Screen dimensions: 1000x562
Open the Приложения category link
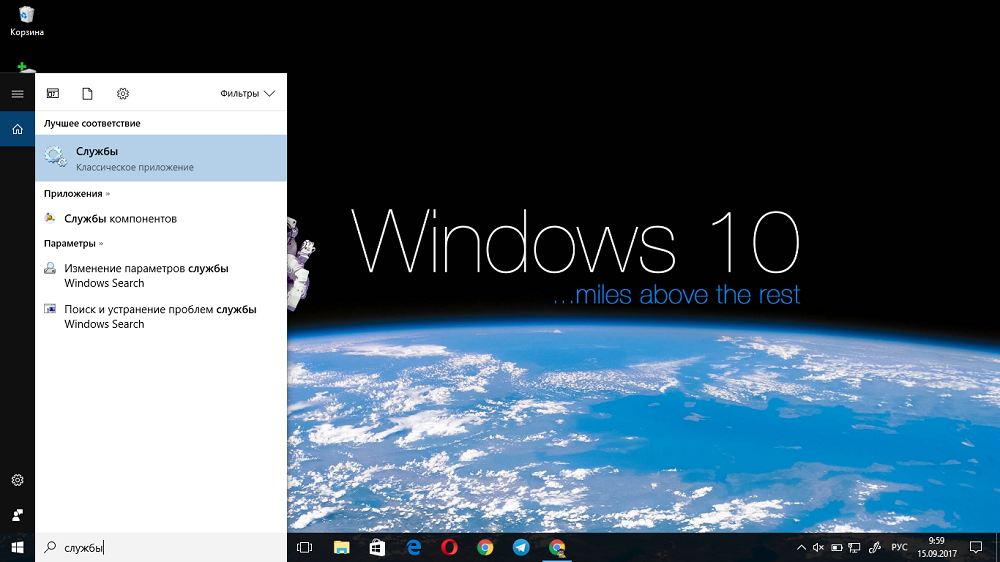[x=77, y=193]
